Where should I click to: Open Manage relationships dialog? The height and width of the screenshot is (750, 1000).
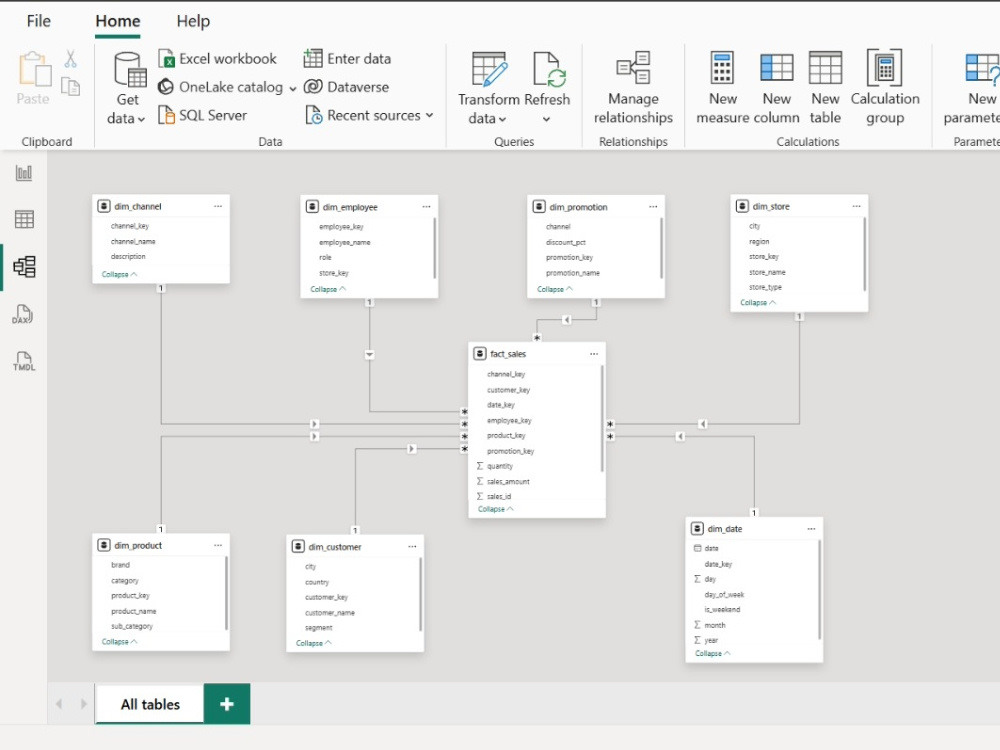633,88
